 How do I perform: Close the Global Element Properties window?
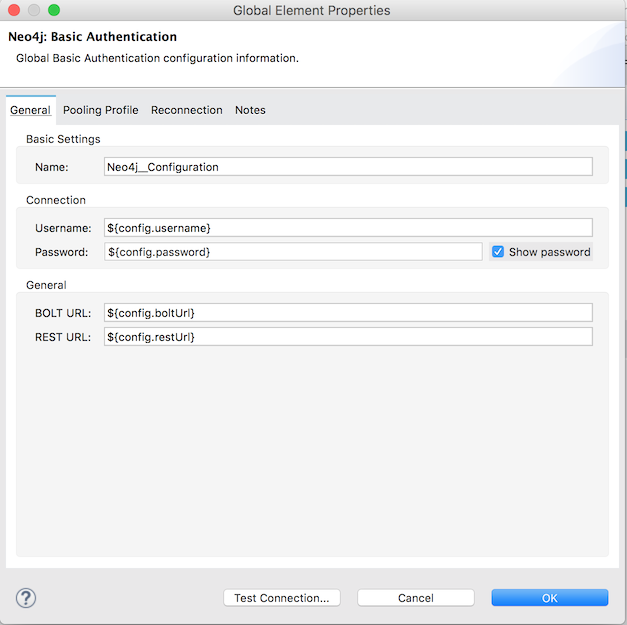coord(14,10)
